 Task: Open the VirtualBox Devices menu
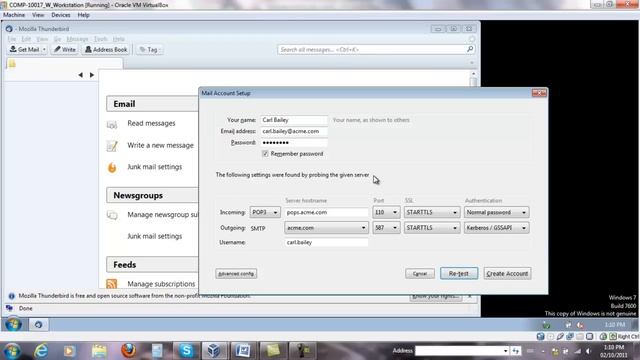point(61,15)
